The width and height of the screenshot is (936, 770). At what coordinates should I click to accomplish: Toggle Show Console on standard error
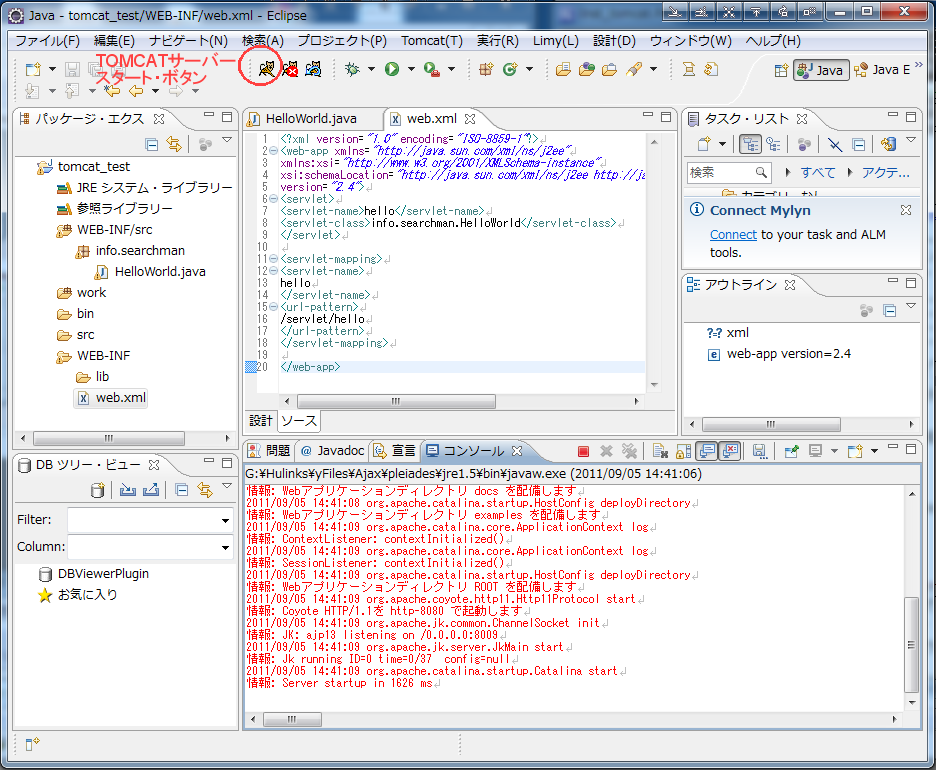pyautogui.click(x=730, y=451)
